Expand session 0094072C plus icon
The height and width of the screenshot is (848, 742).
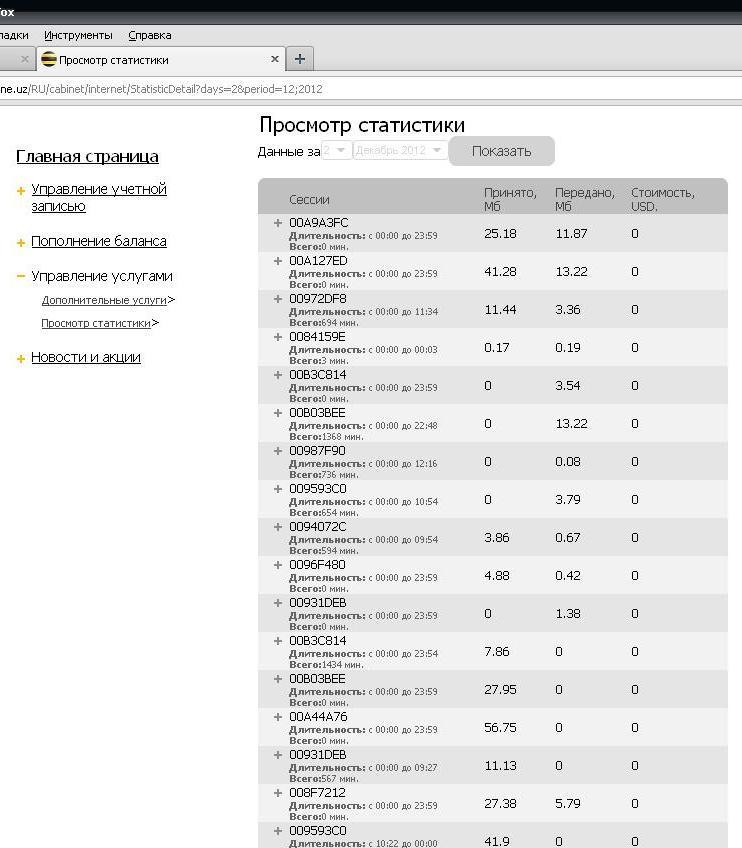click(x=278, y=527)
